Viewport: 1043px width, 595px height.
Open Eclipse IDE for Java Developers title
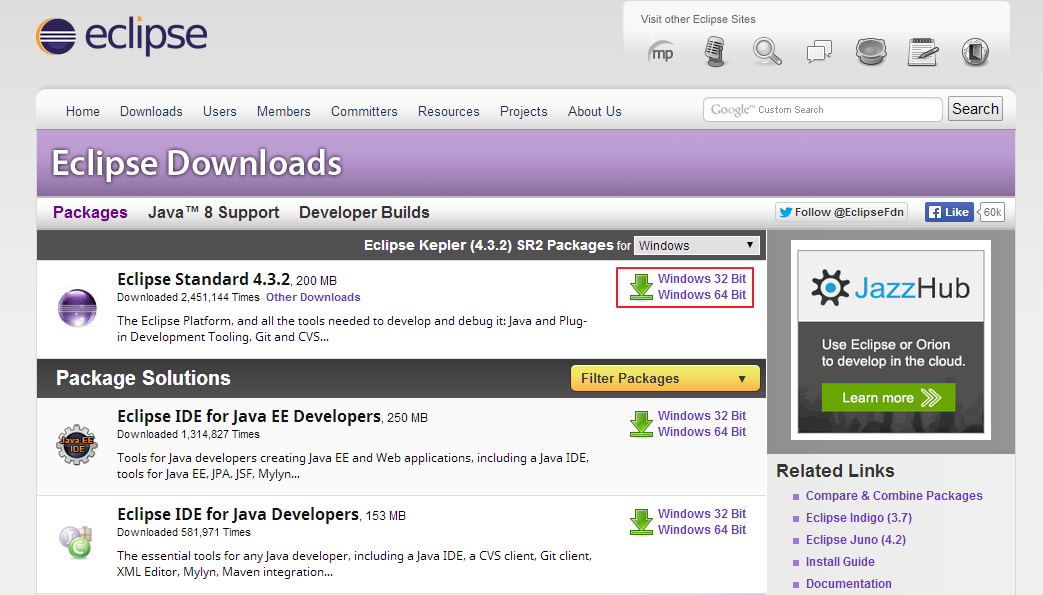click(238, 514)
